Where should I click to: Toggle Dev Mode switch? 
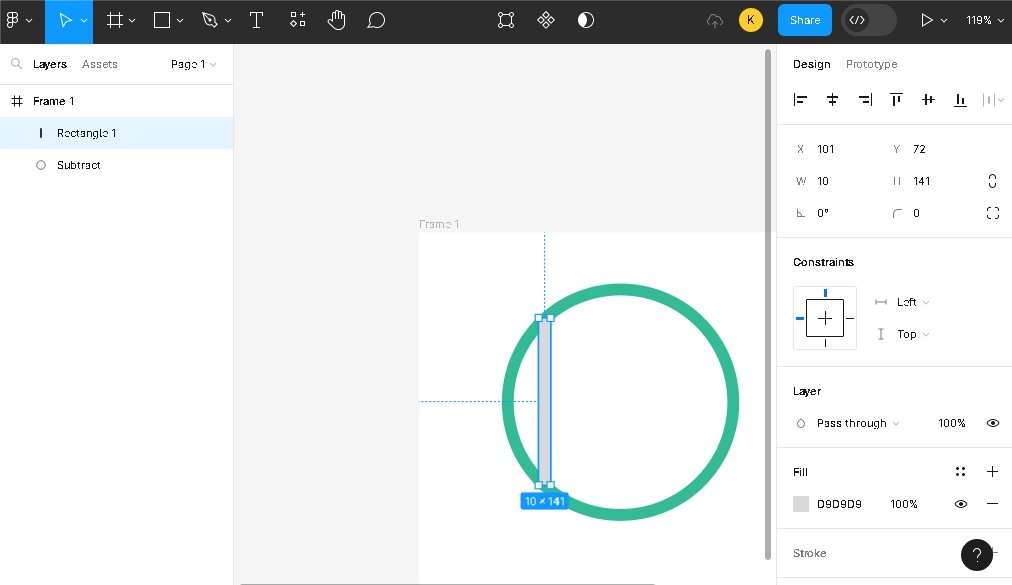[868, 20]
